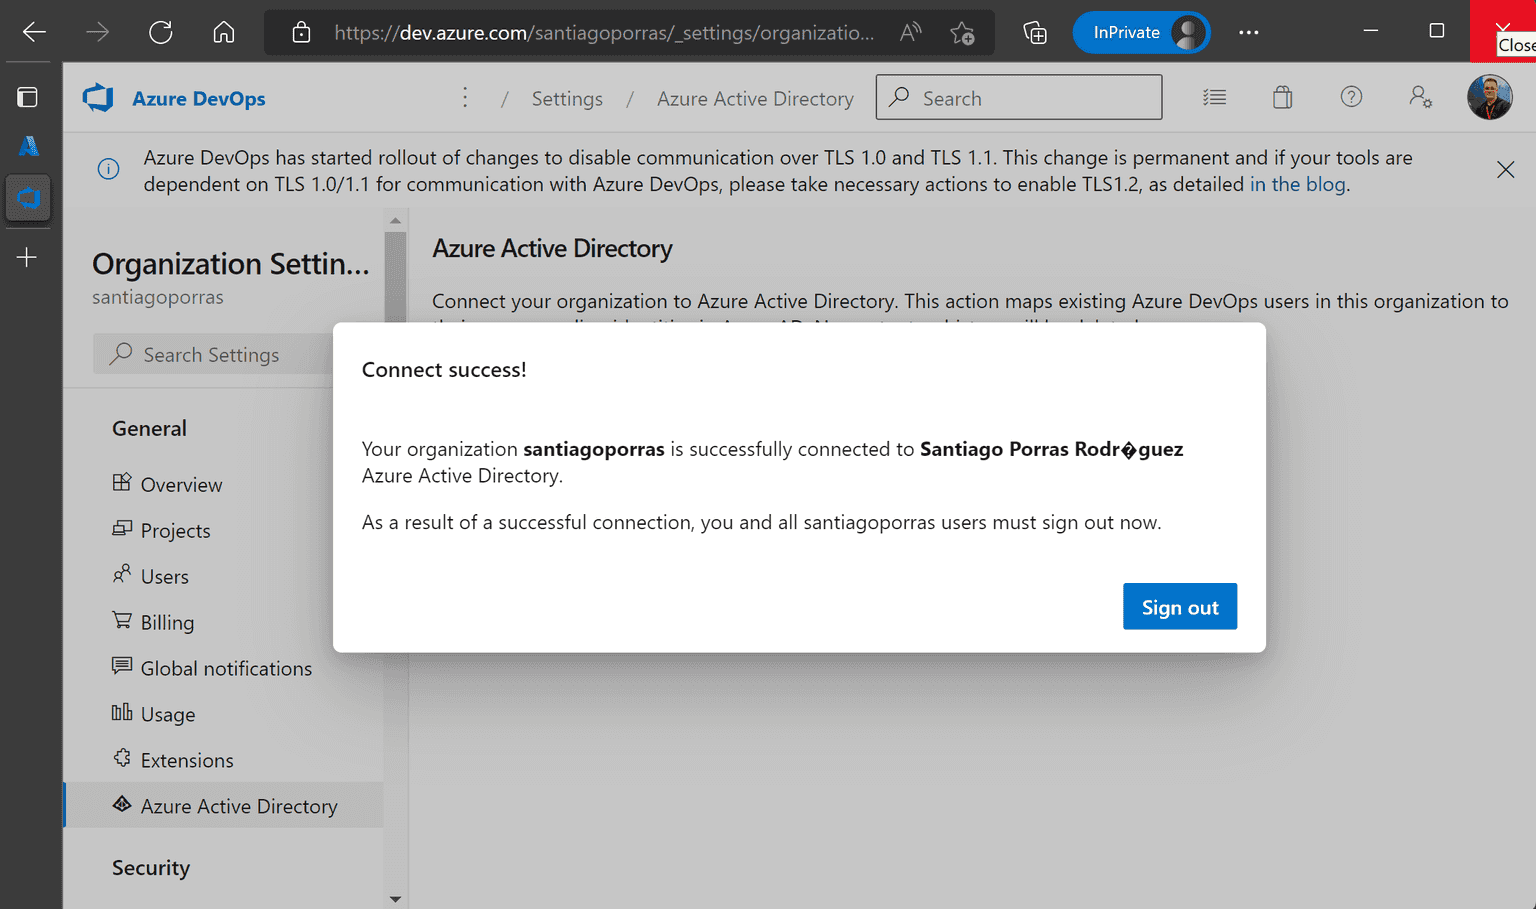Click the profile avatar picture

point(1490,97)
